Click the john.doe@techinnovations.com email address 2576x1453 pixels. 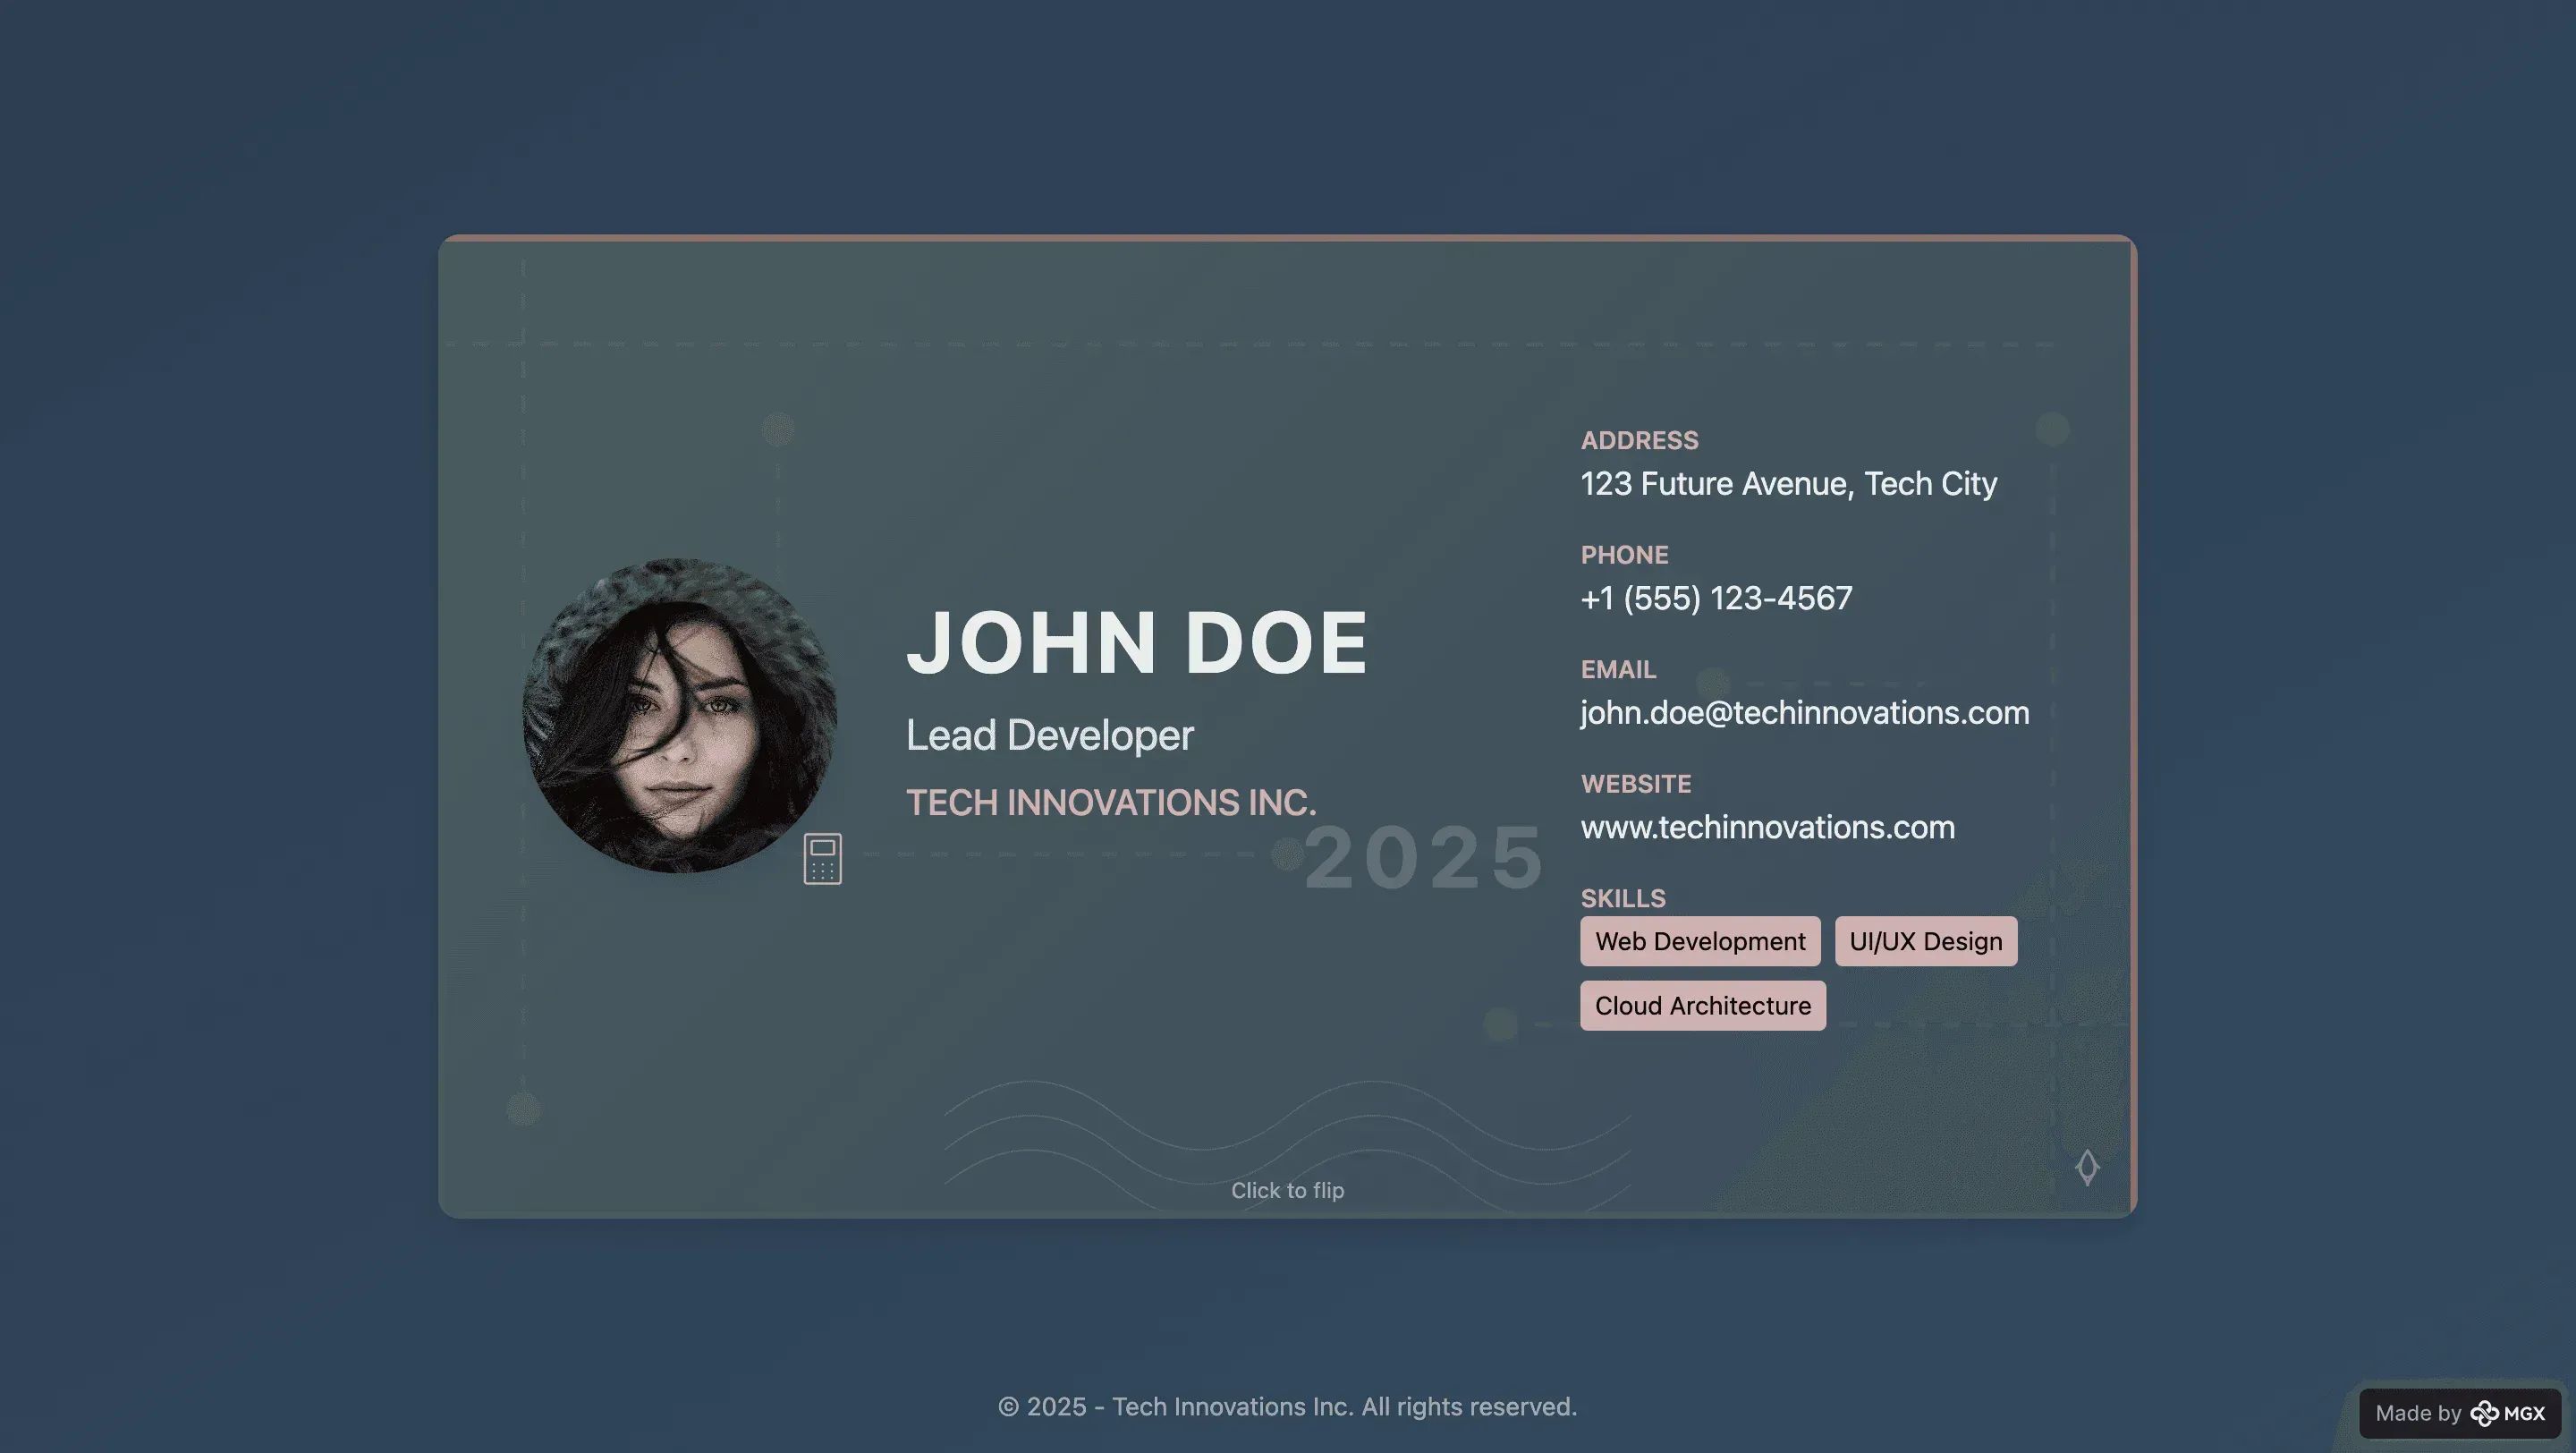(x=1804, y=712)
